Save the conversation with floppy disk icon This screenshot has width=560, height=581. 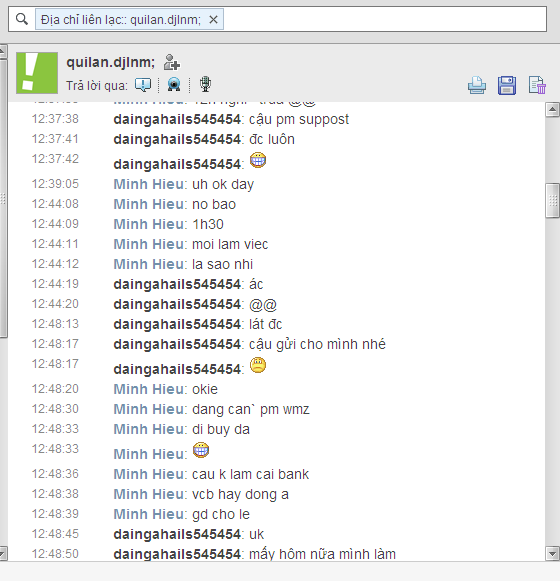507,85
